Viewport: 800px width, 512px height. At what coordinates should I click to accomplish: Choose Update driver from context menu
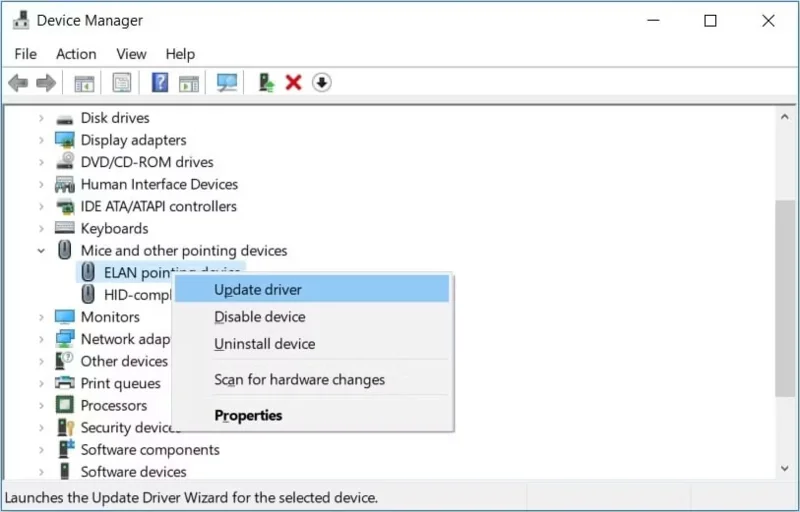tap(312, 289)
